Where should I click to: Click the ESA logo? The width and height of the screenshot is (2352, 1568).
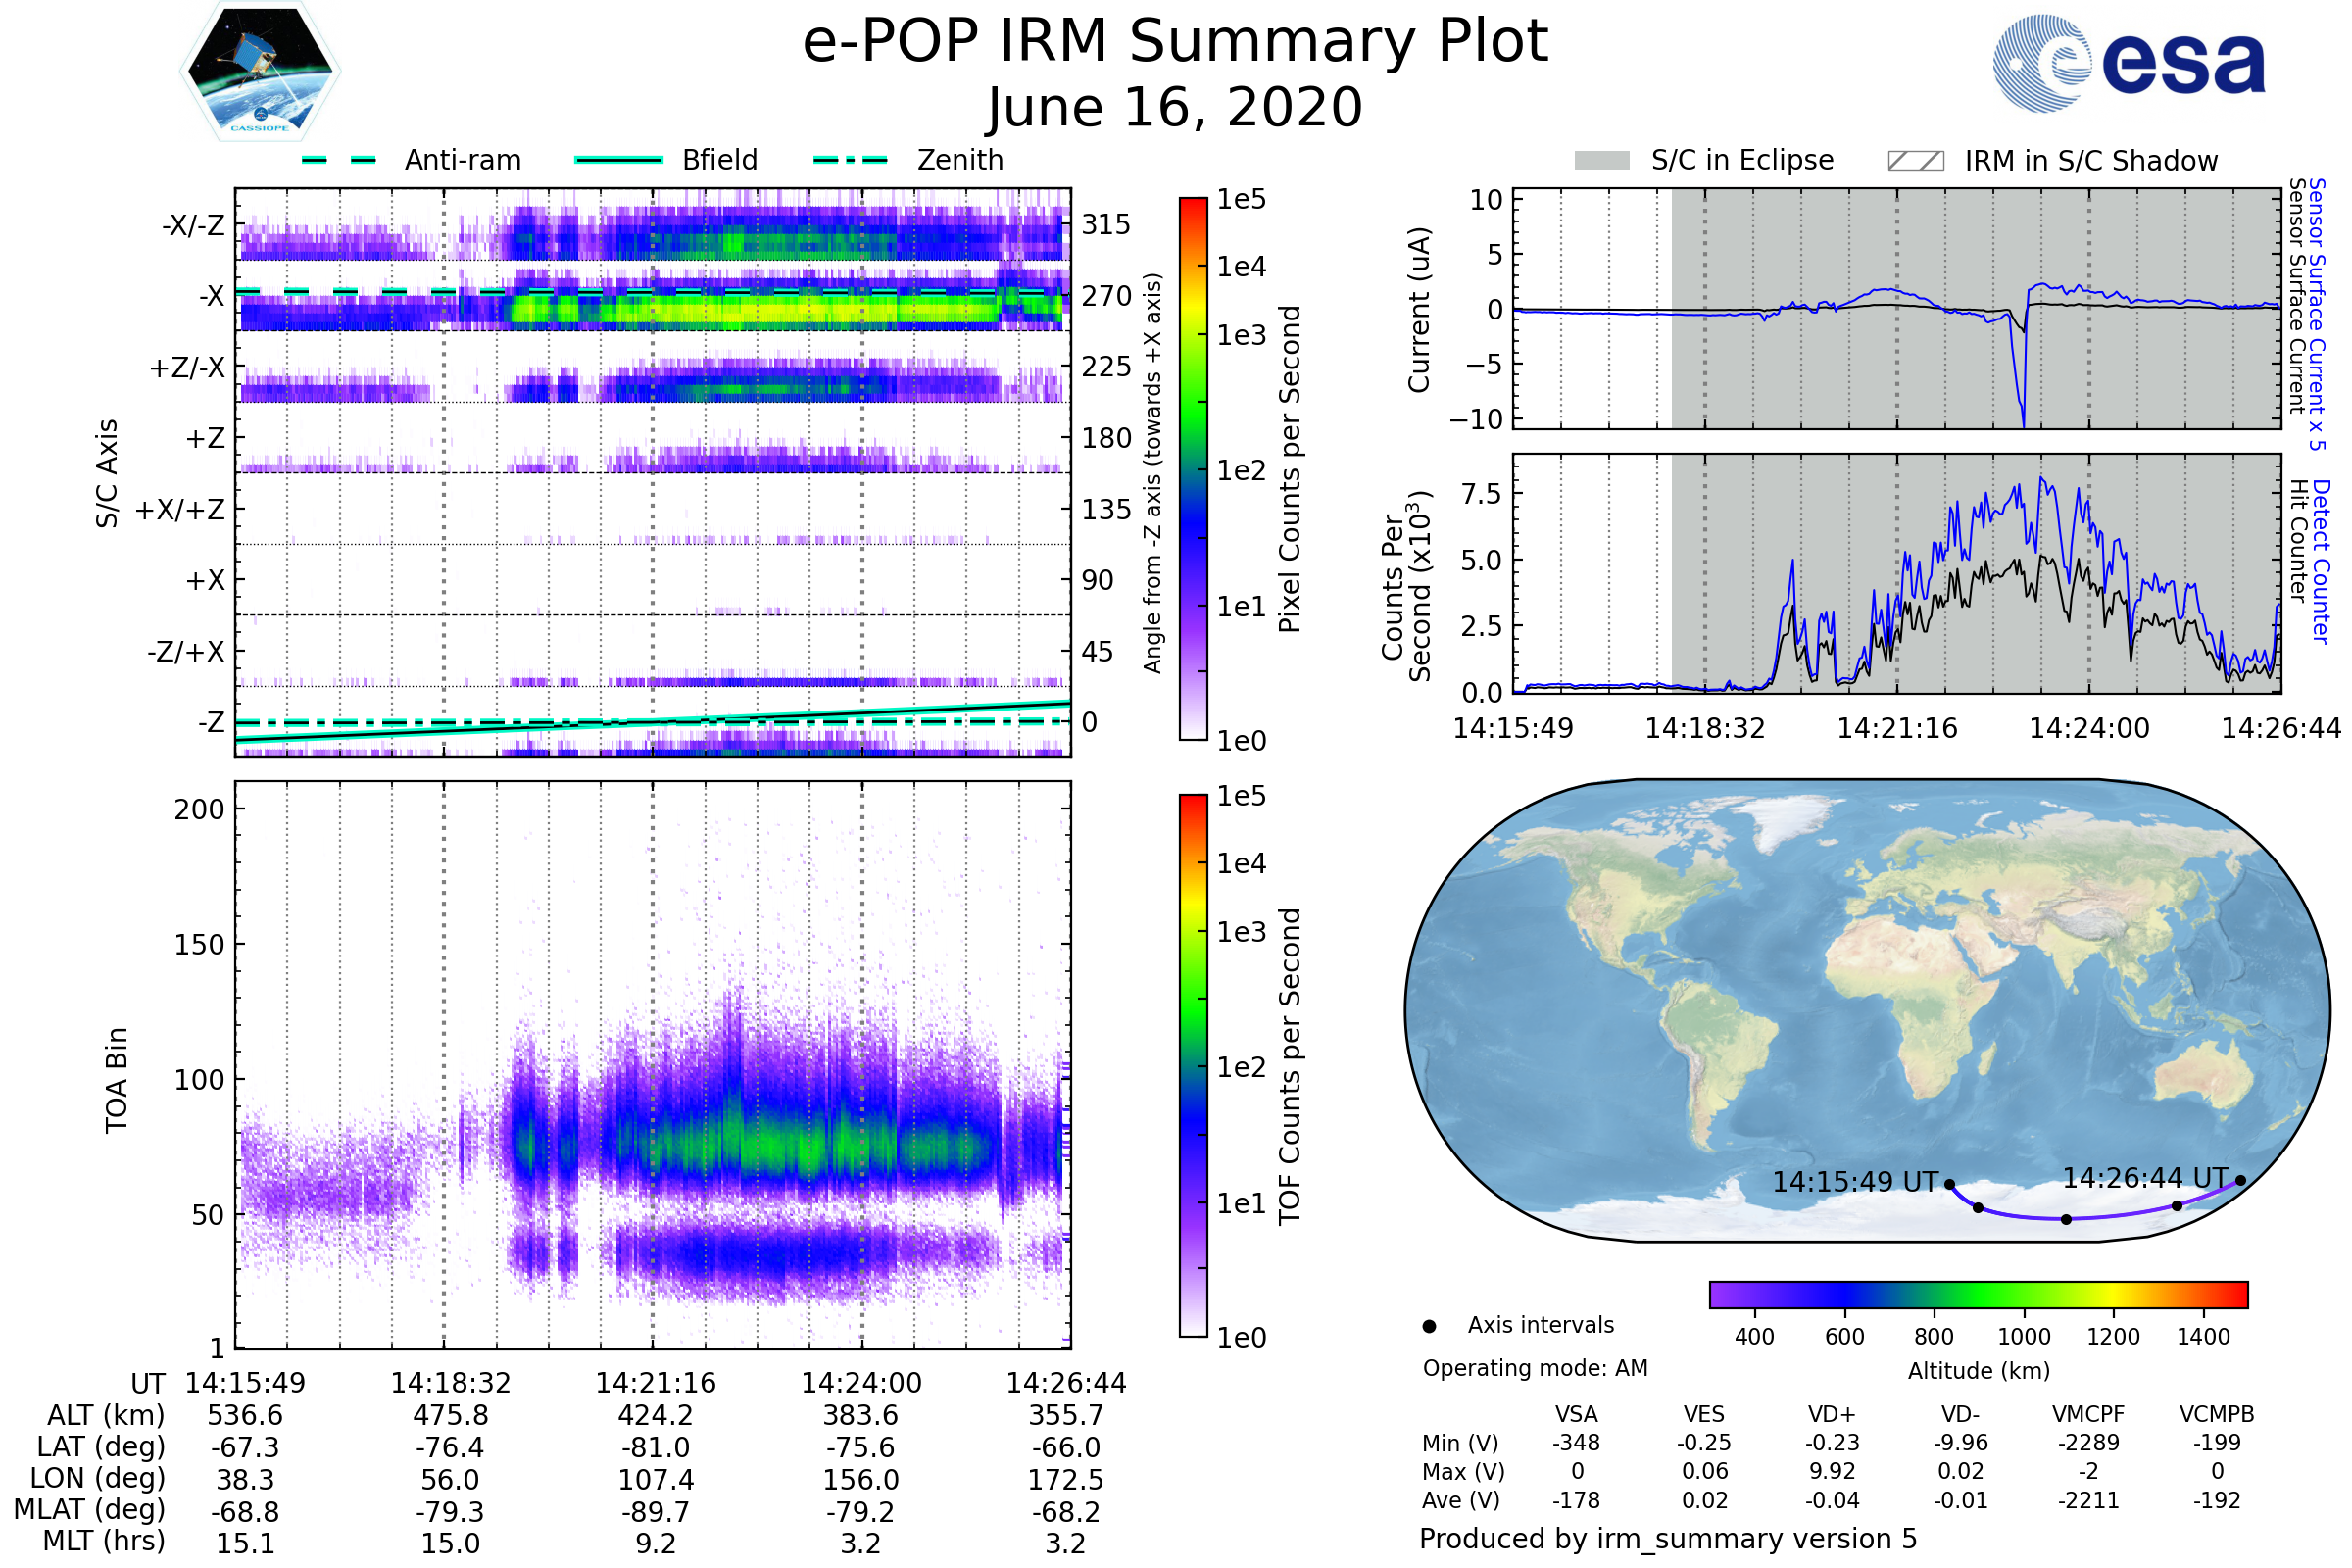pos(2128,62)
